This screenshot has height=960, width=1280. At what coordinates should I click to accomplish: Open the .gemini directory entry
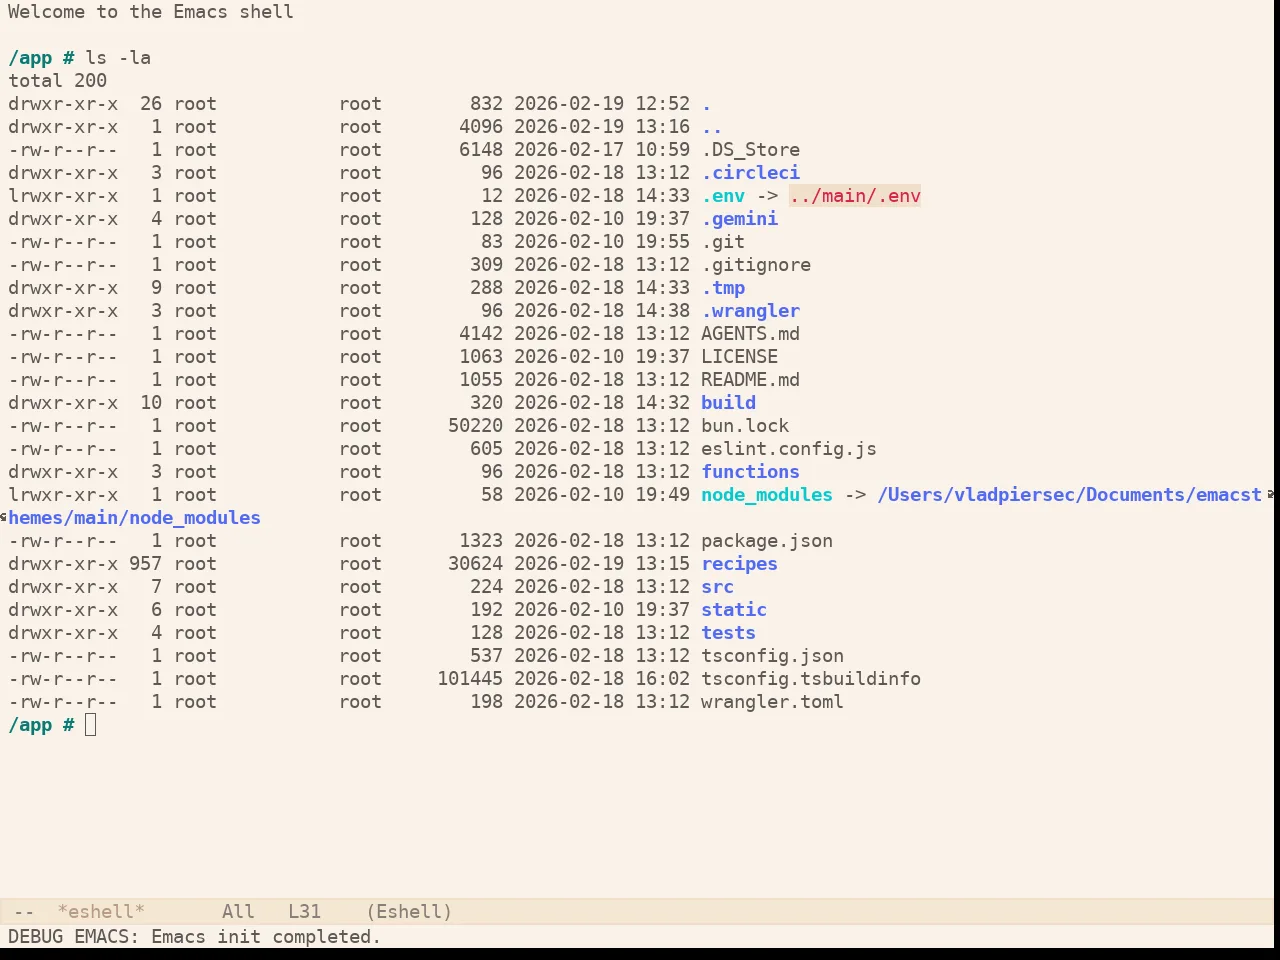pyautogui.click(x=739, y=219)
